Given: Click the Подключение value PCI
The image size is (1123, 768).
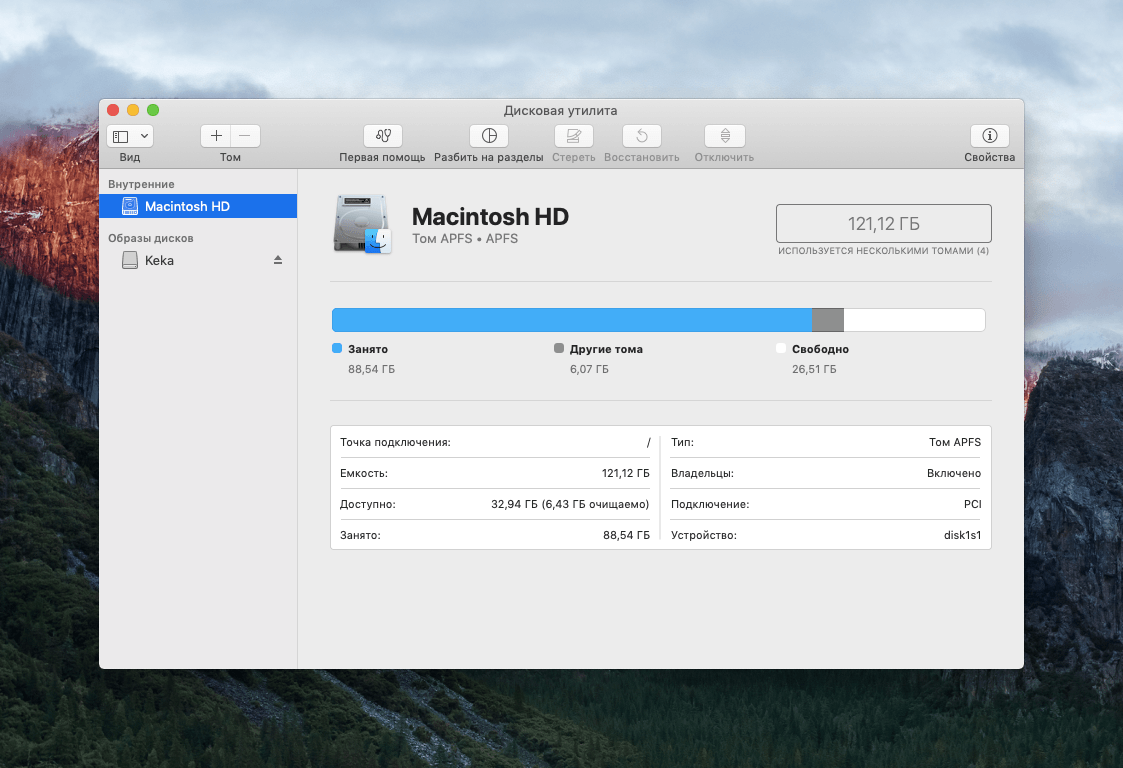Looking at the screenshot, I should click(973, 504).
